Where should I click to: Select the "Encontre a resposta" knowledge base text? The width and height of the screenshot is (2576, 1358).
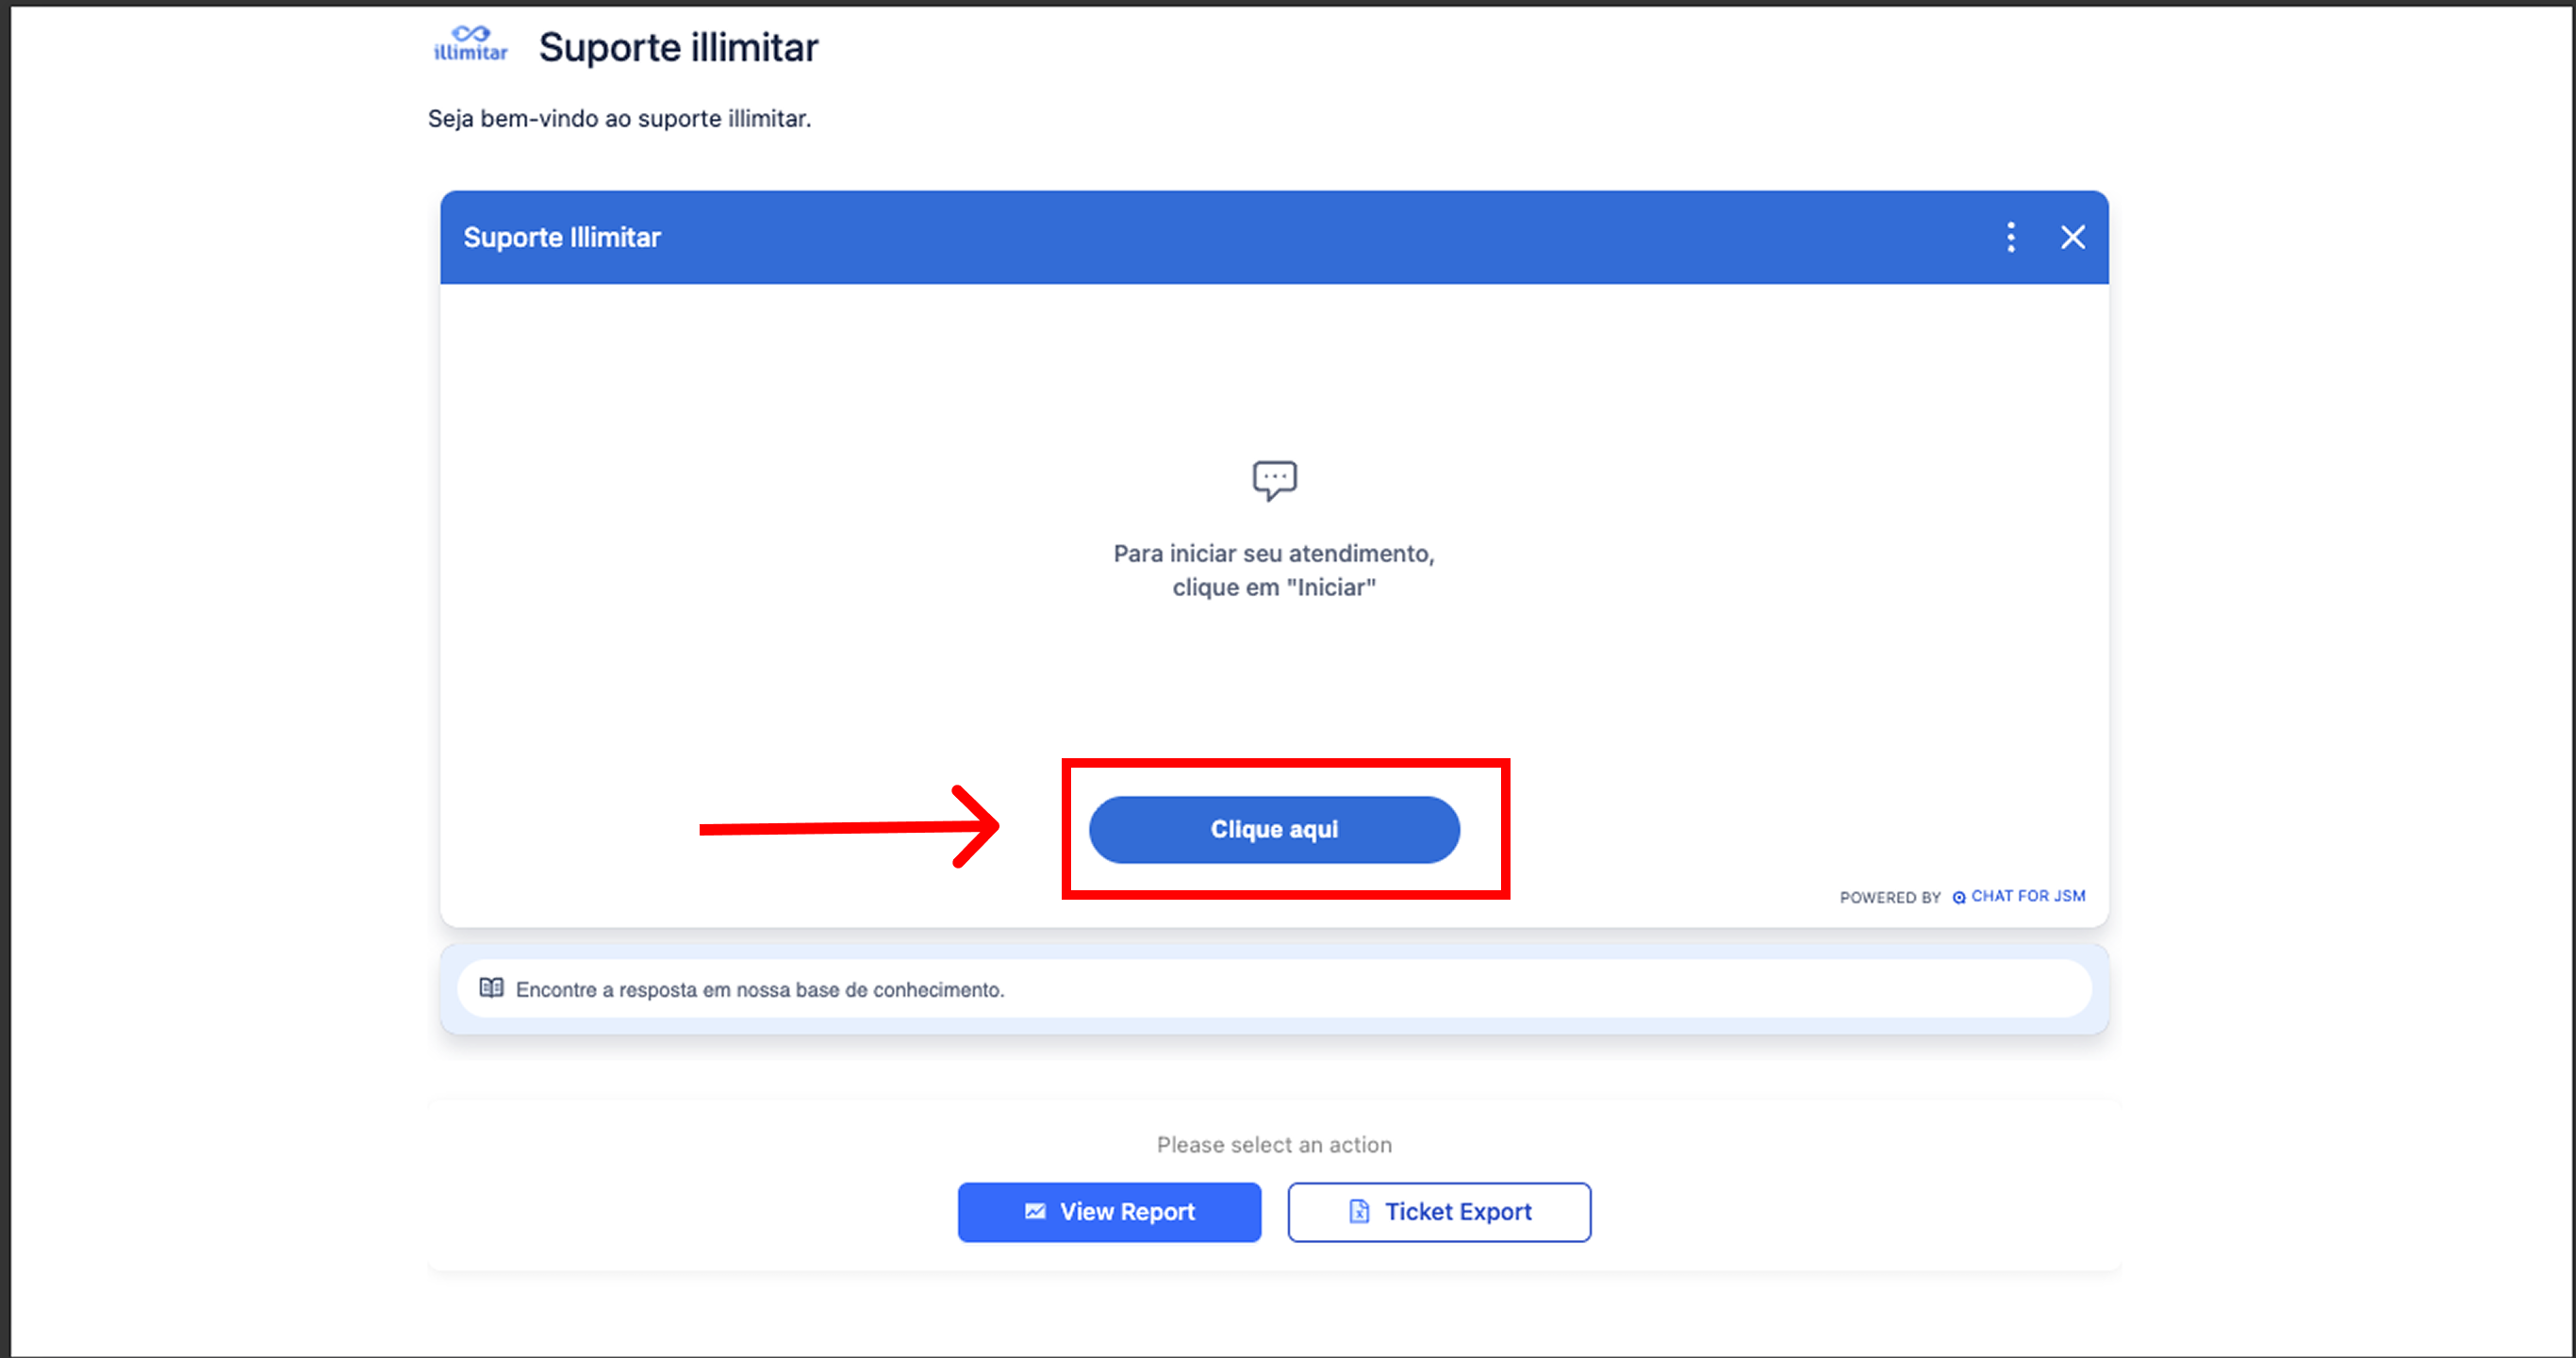coord(759,990)
